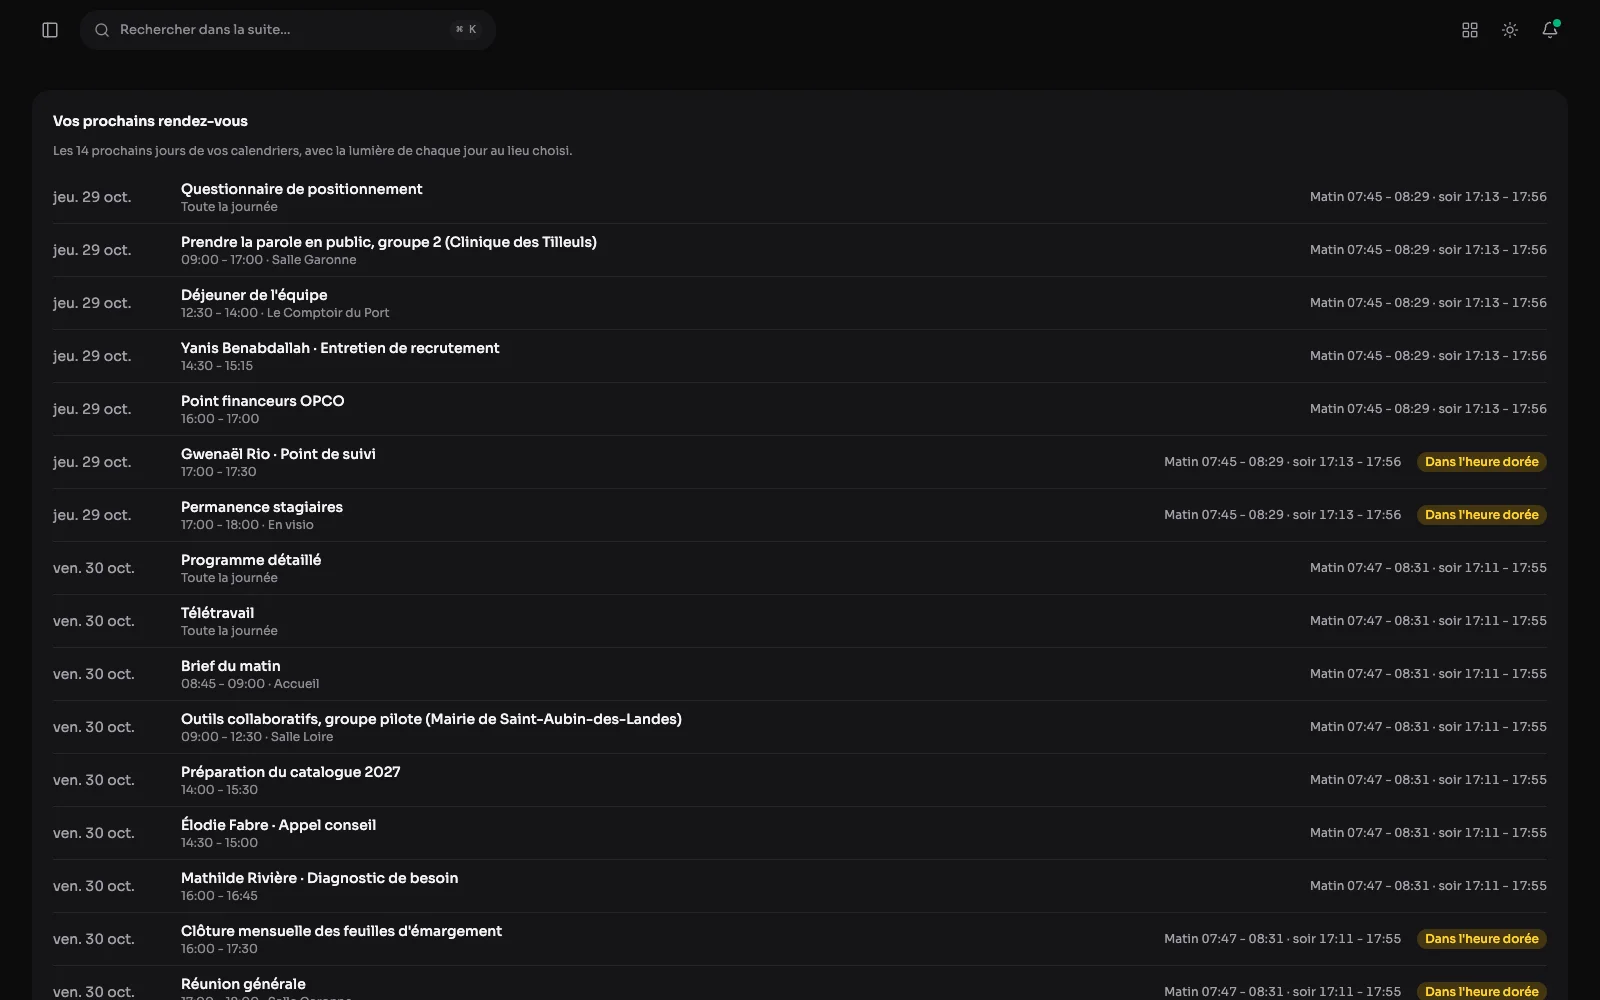Viewport: 1600px width, 1000px height.
Task: Select 'Déjeuner de l'équipe' appointment
Action: 800,303
